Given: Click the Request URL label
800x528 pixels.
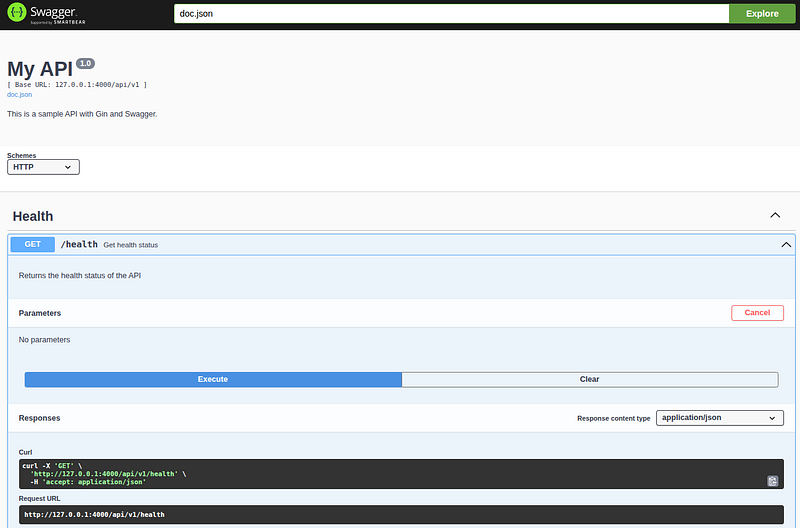Looking at the screenshot, I should (x=39, y=498).
